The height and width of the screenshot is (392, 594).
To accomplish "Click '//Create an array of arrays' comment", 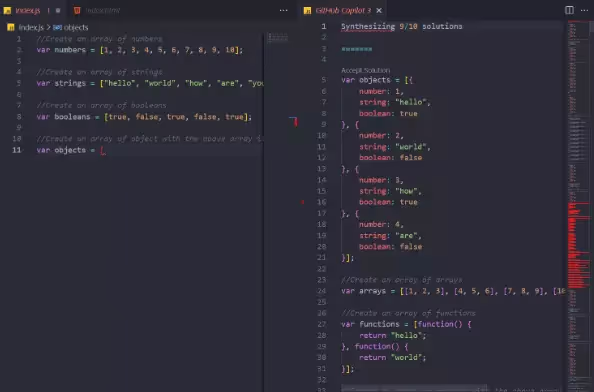I will [x=402, y=280].
